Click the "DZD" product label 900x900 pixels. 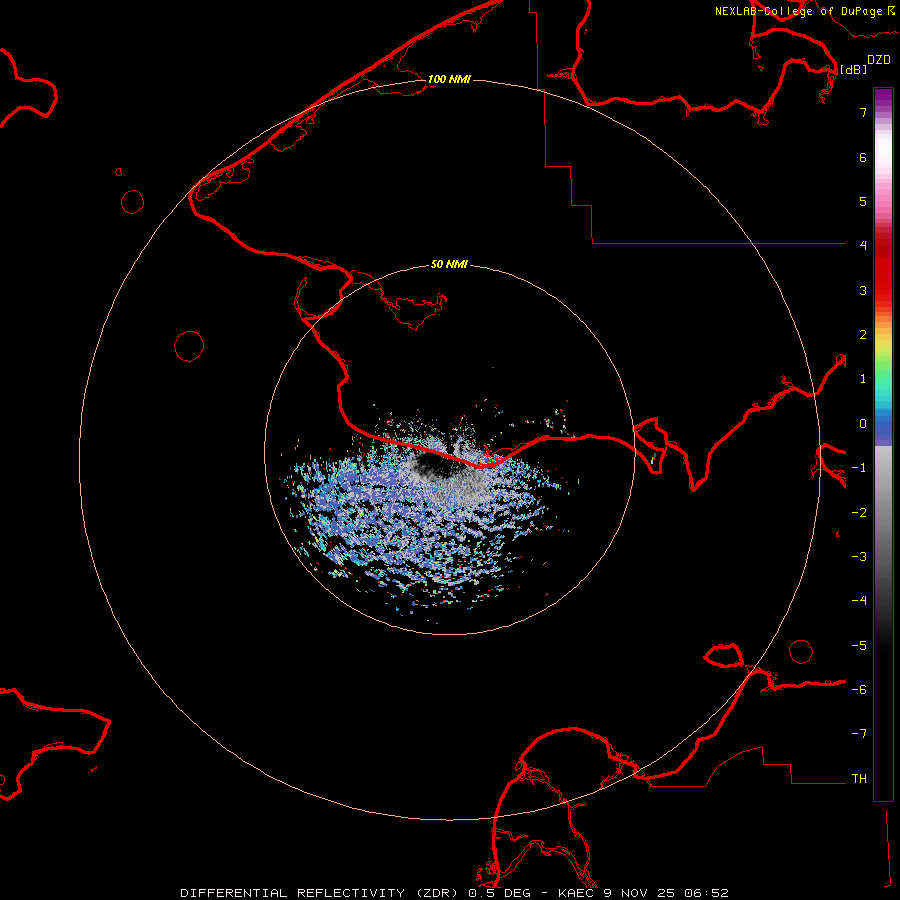pyautogui.click(x=879, y=60)
